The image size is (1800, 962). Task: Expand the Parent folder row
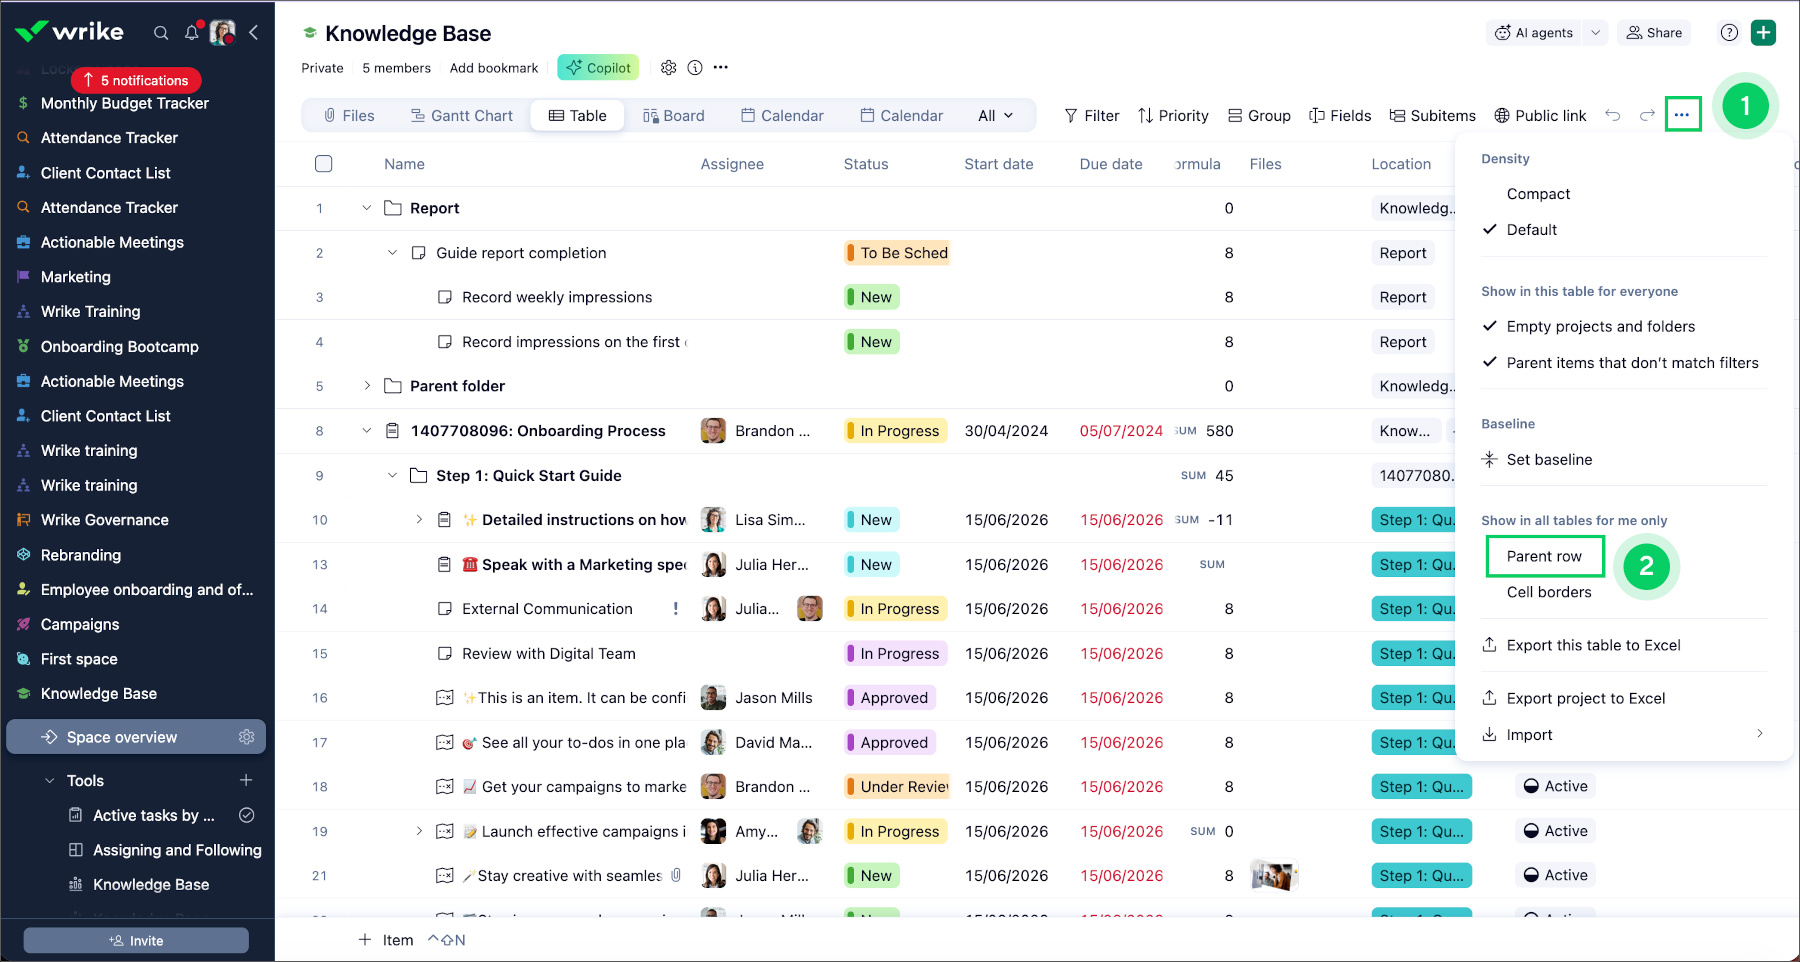(x=367, y=386)
